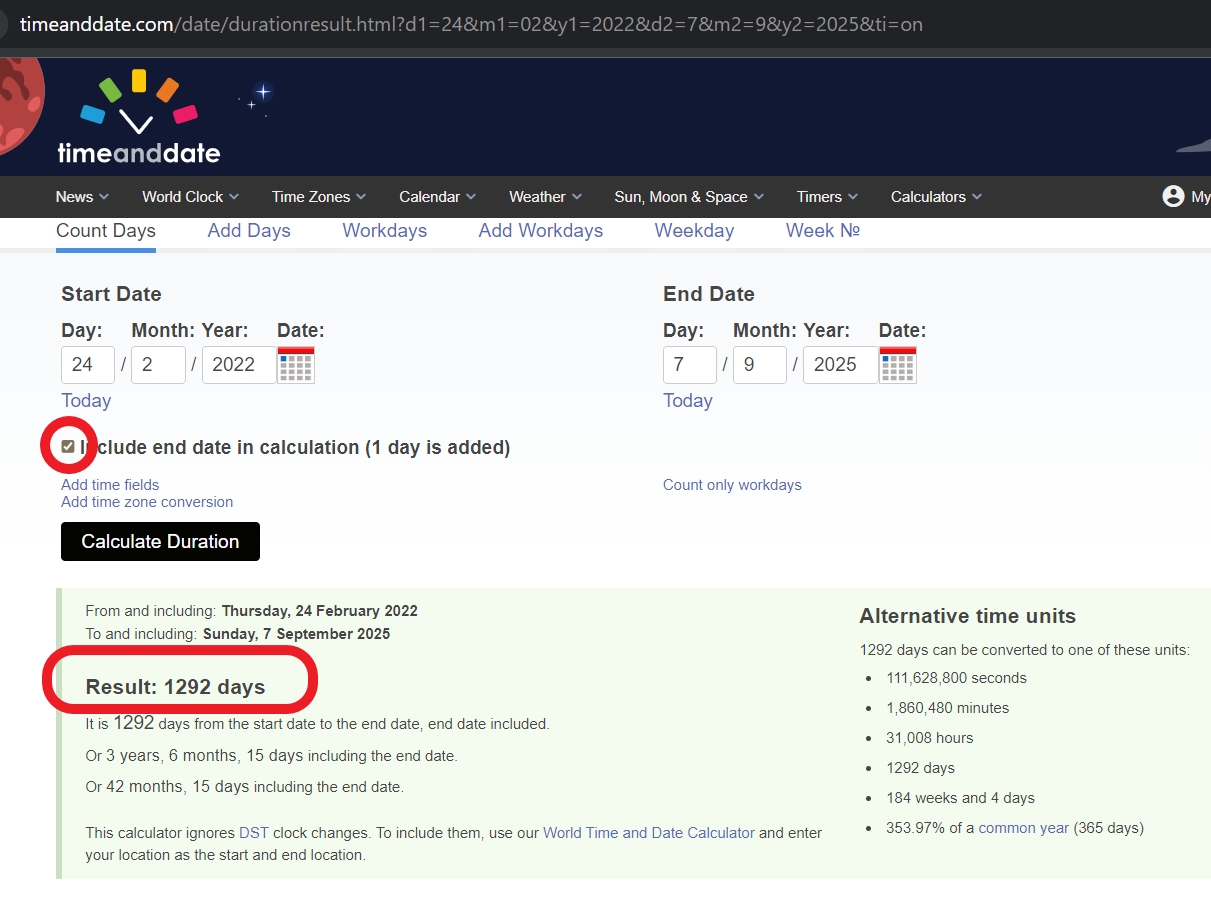Image resolution: width=1211 pixels, height=906 pixels.
Task: Switch to the Add Workdays tab
Action: click(x=541, y=231)
